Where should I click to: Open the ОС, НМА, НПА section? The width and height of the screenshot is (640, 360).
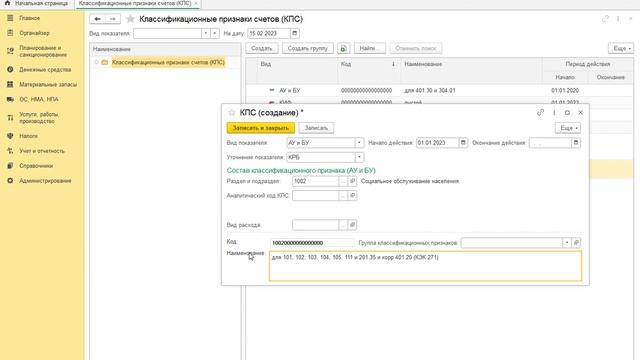[38, 99]
